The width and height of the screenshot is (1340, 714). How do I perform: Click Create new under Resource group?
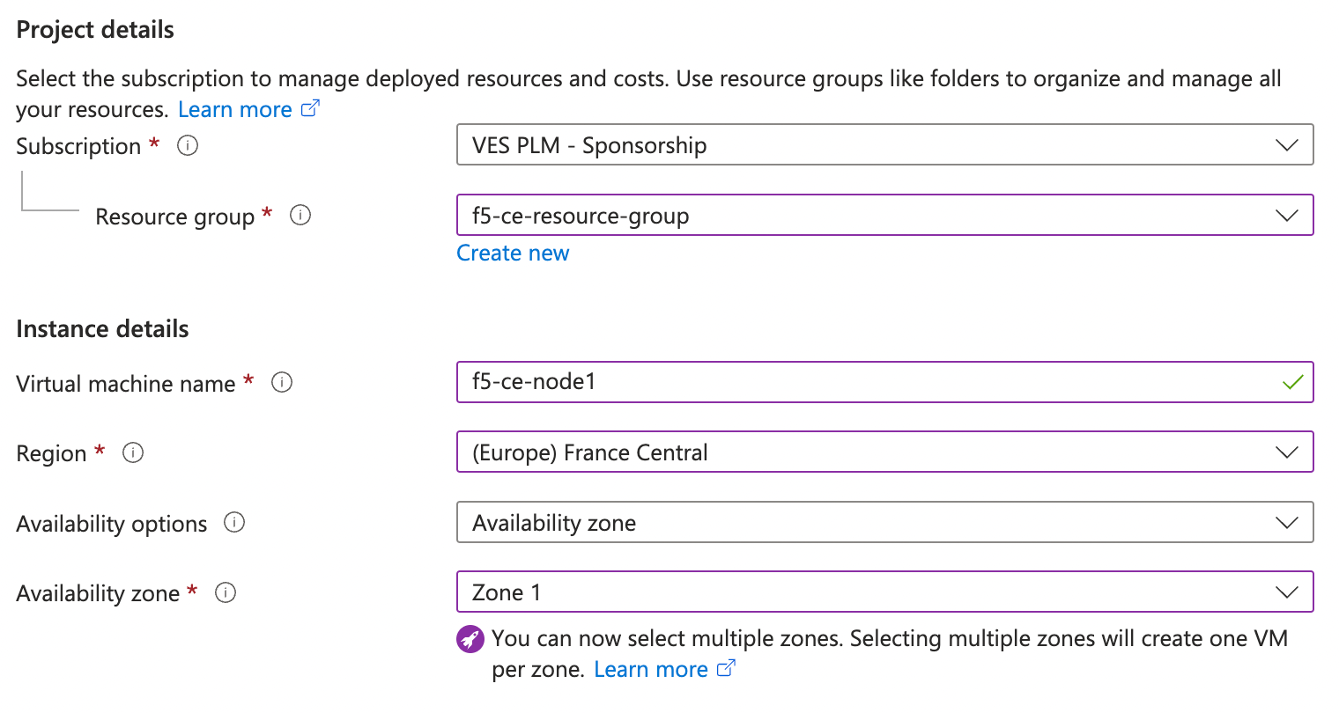point(513,253)
